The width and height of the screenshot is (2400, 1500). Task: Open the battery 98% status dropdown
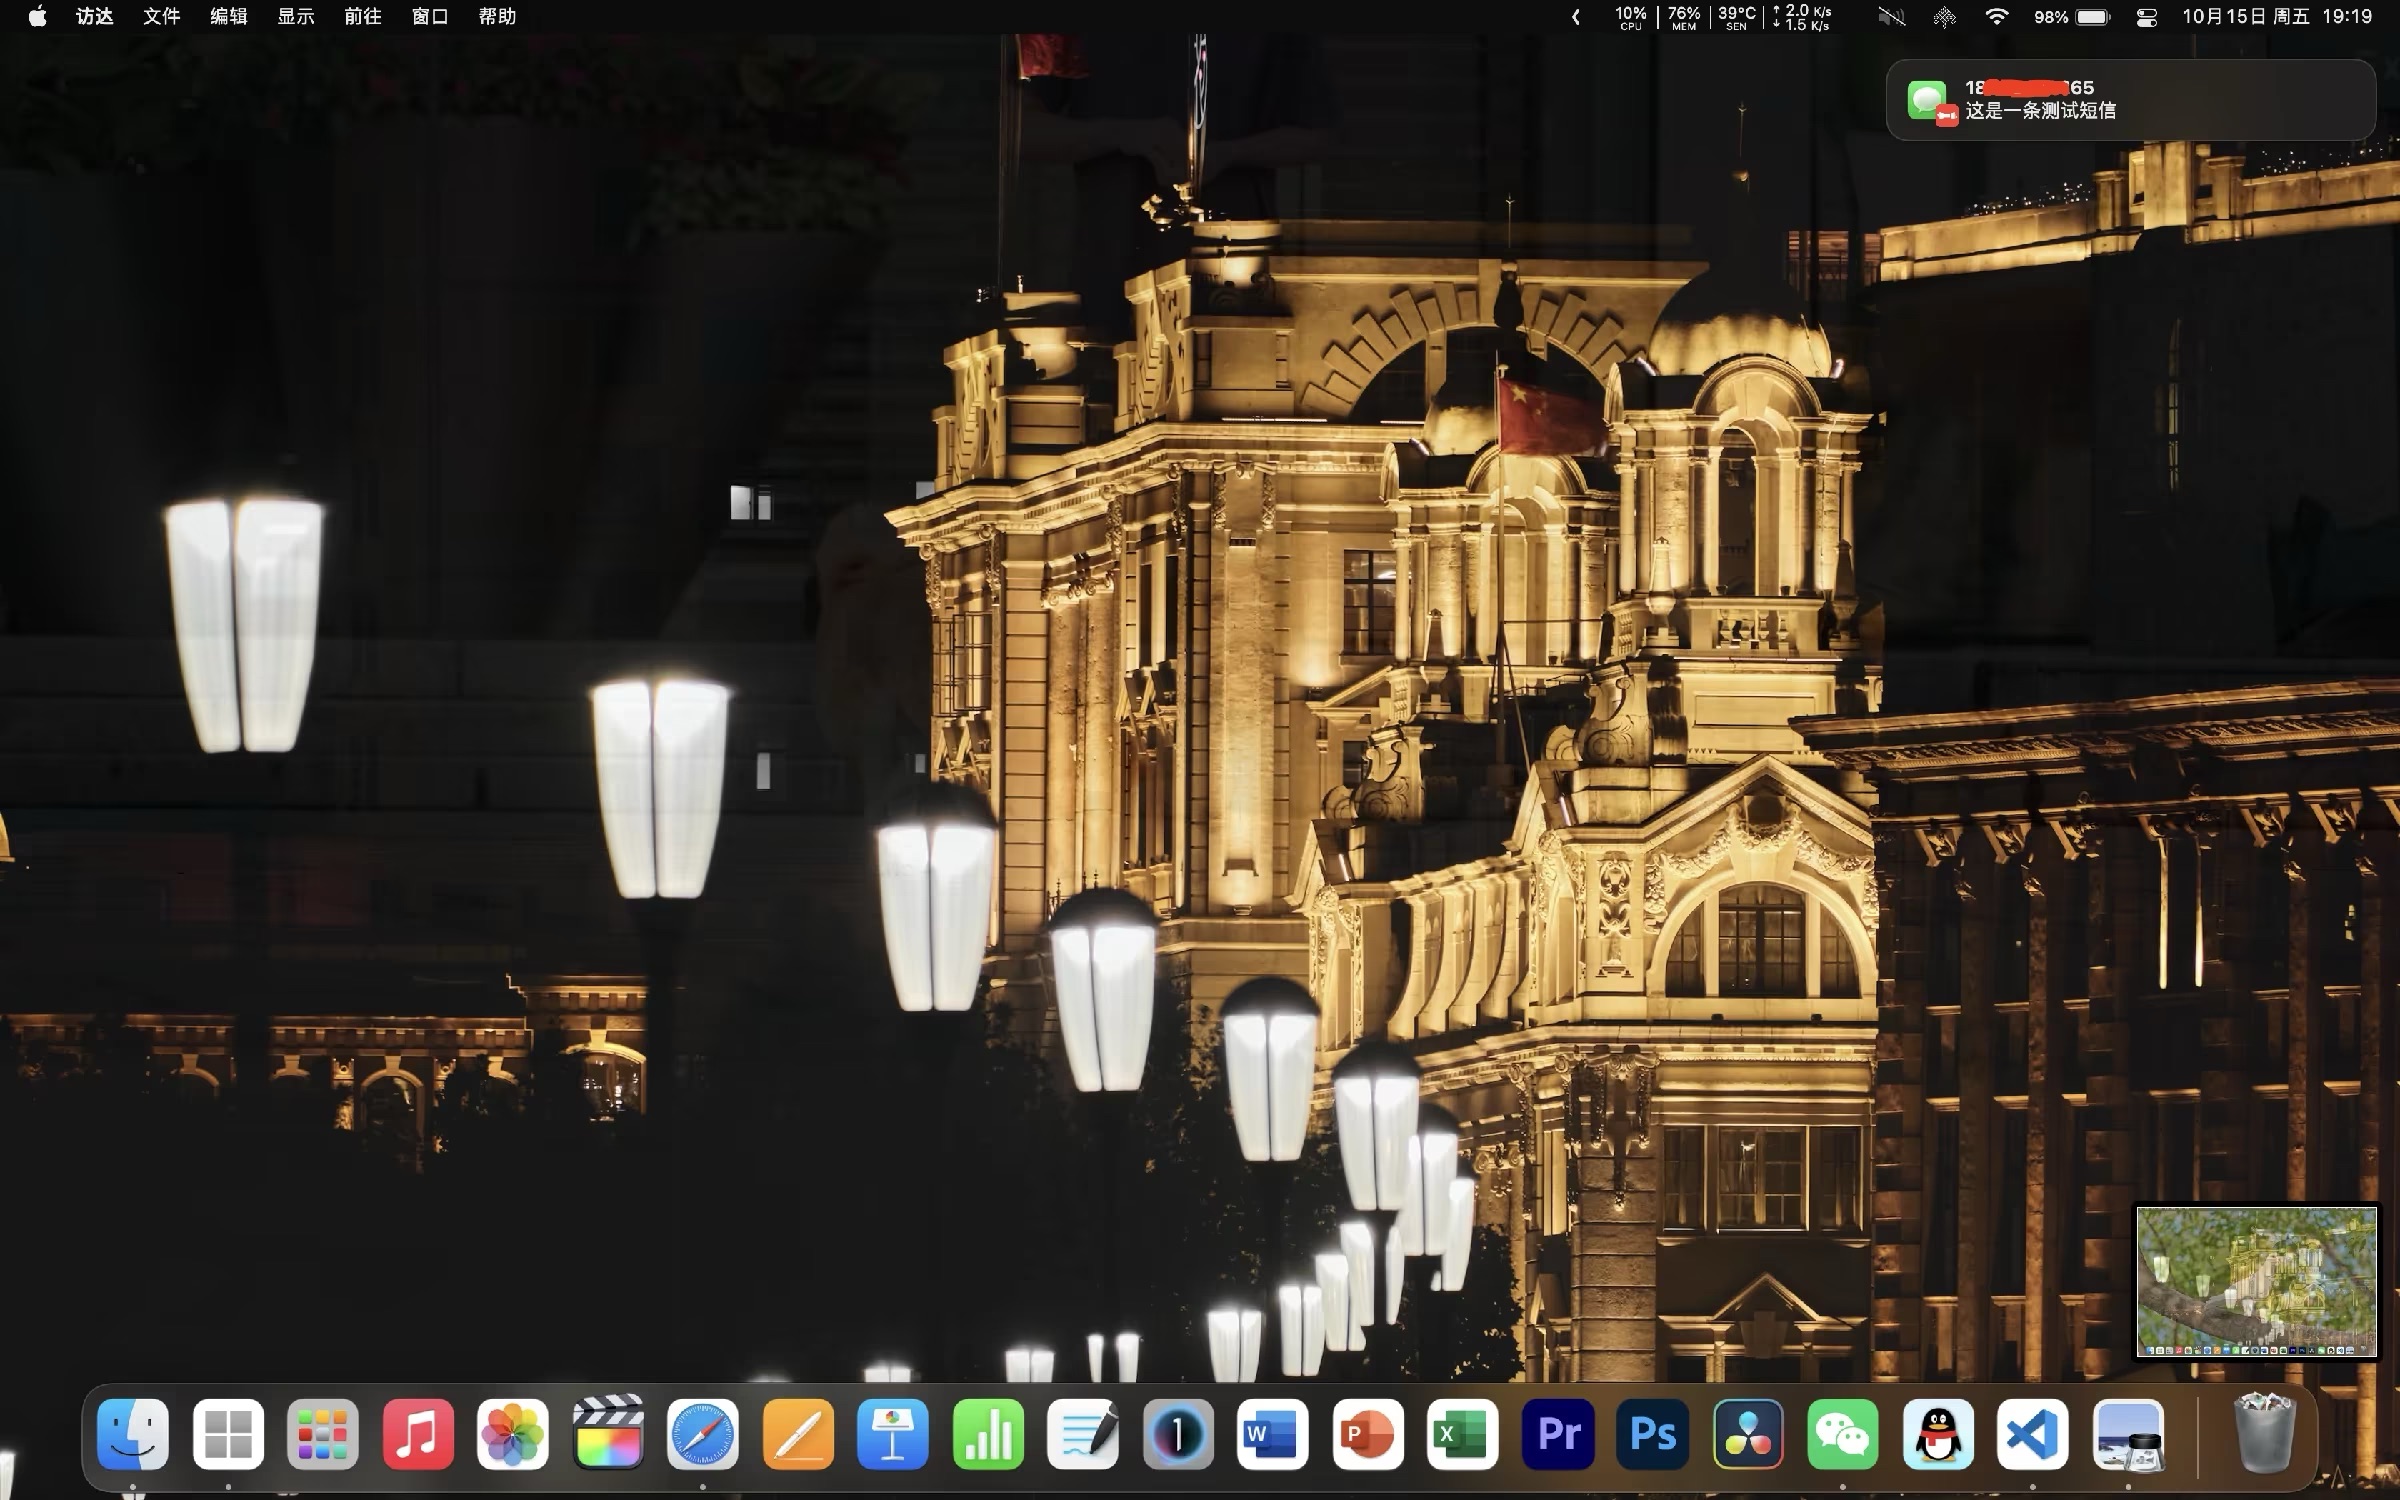(2072, 17)
